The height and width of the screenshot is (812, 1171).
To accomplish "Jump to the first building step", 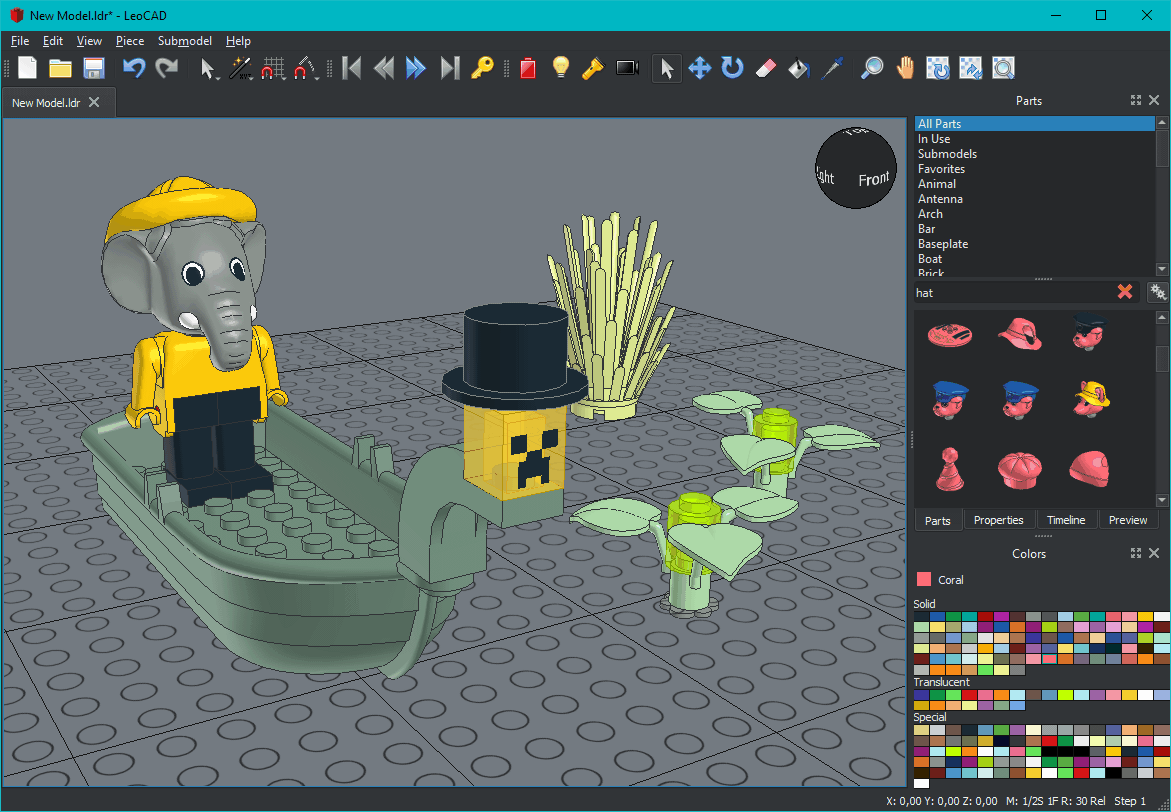I will (351, 68).
